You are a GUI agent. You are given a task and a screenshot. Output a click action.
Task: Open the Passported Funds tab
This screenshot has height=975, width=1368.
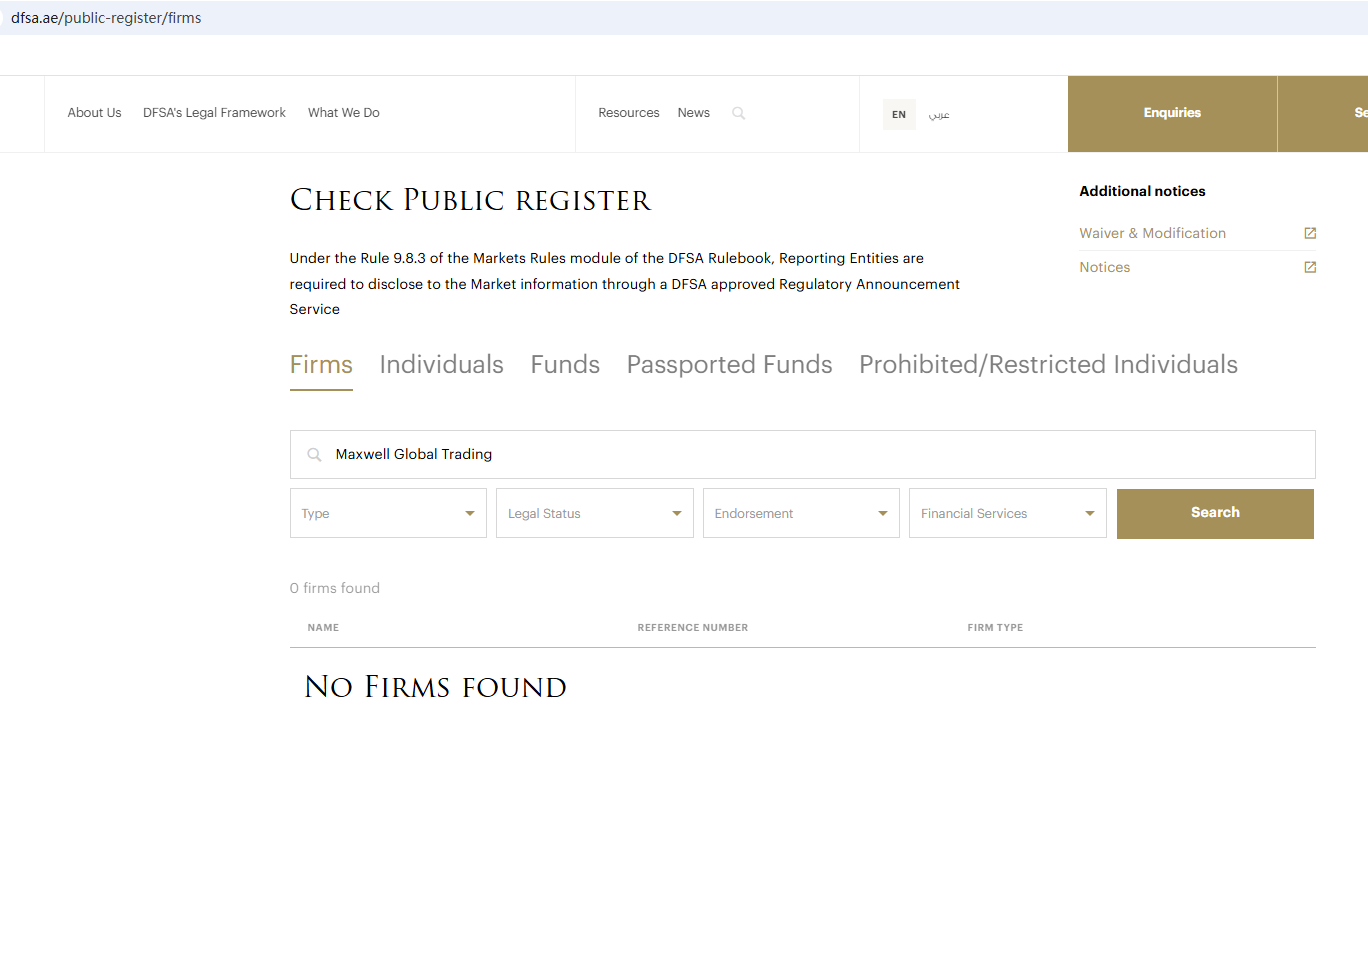(x=729, y=365)
